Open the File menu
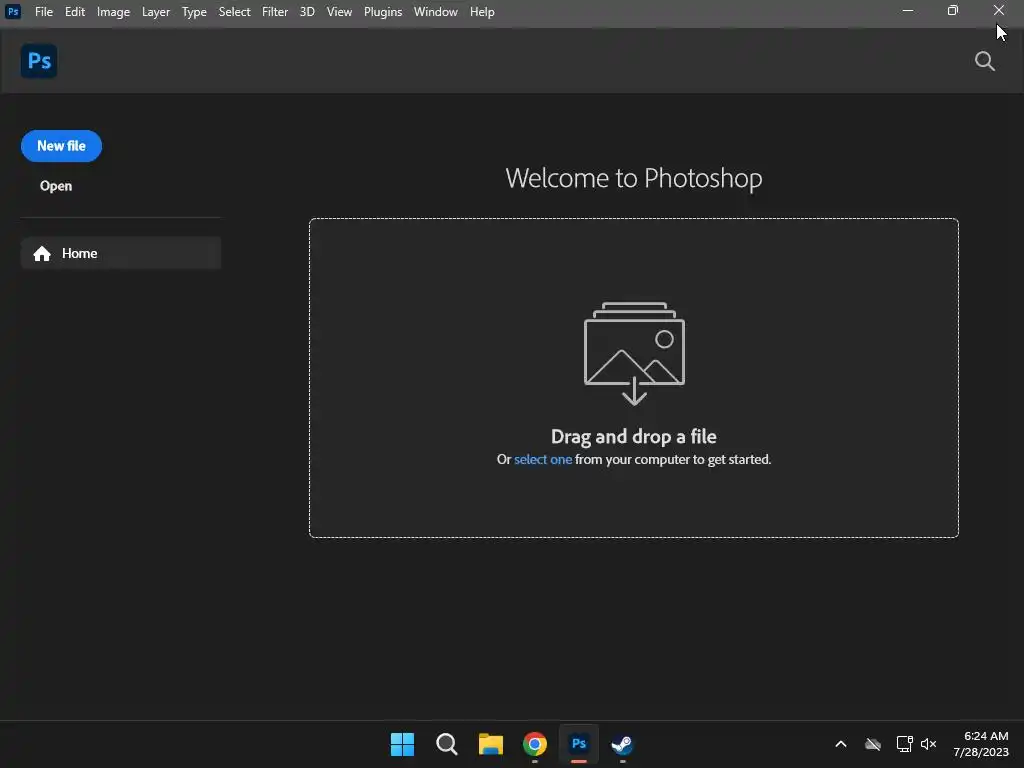 (x=44, y=12)
